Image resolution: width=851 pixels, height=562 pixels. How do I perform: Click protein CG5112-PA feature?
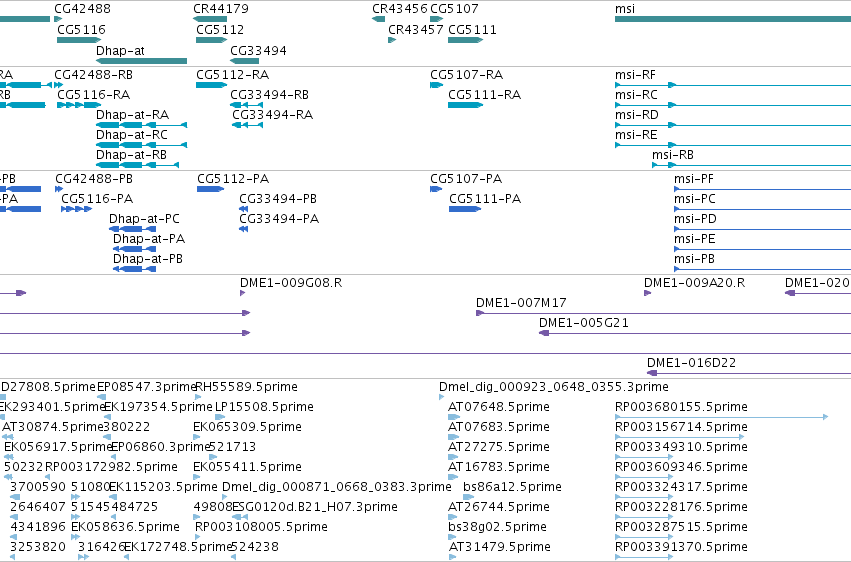pos(211,189)
